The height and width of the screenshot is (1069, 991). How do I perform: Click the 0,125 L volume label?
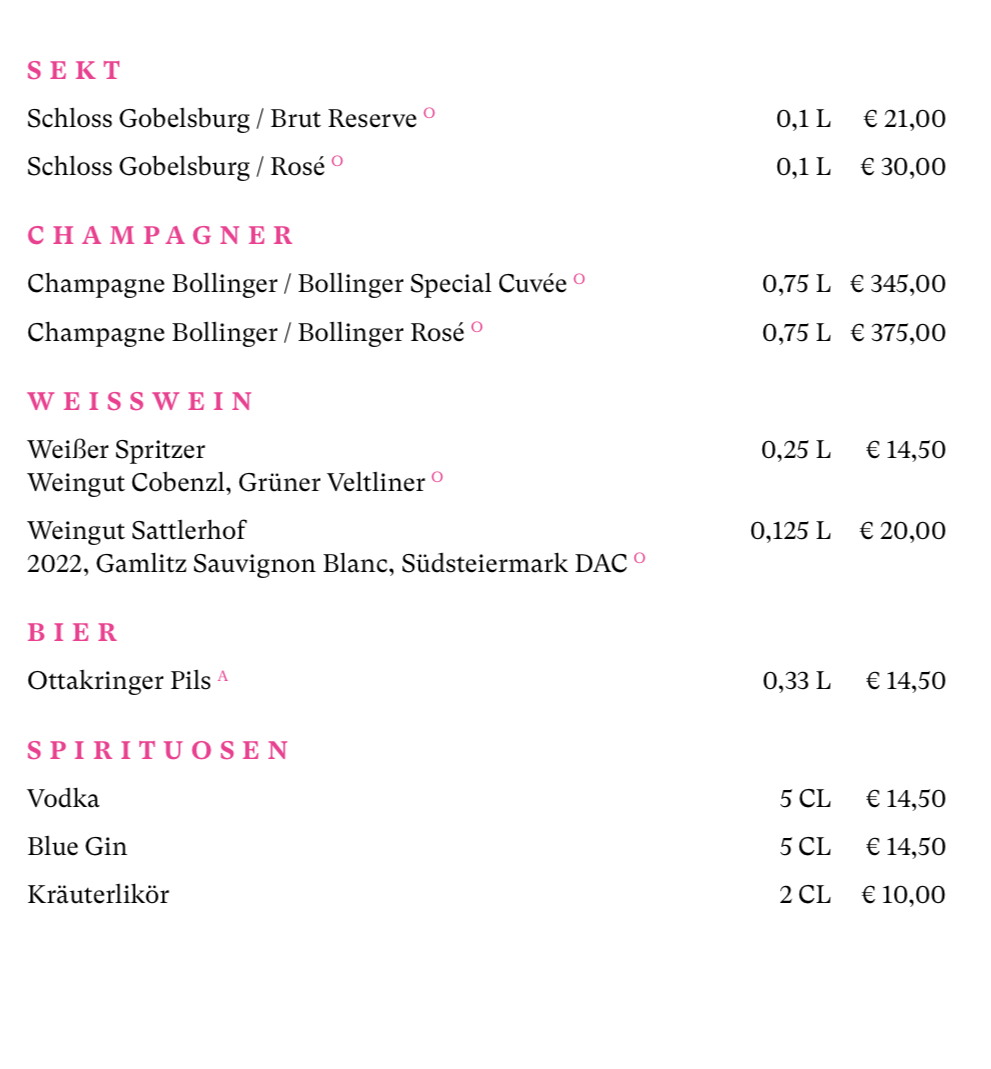coord(790,530)
